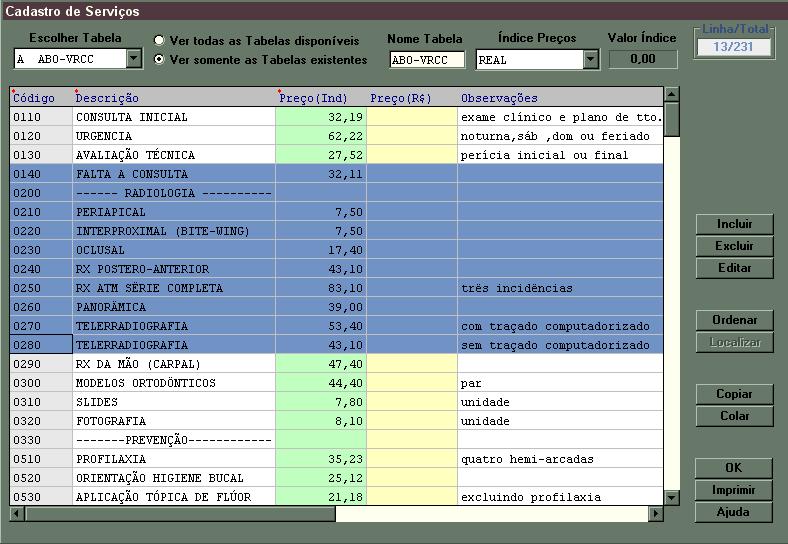Image resolution: width=788 pixels, height=544 pixels.
Task: Click the price 39,00 cell
Action: click(321, 307)
